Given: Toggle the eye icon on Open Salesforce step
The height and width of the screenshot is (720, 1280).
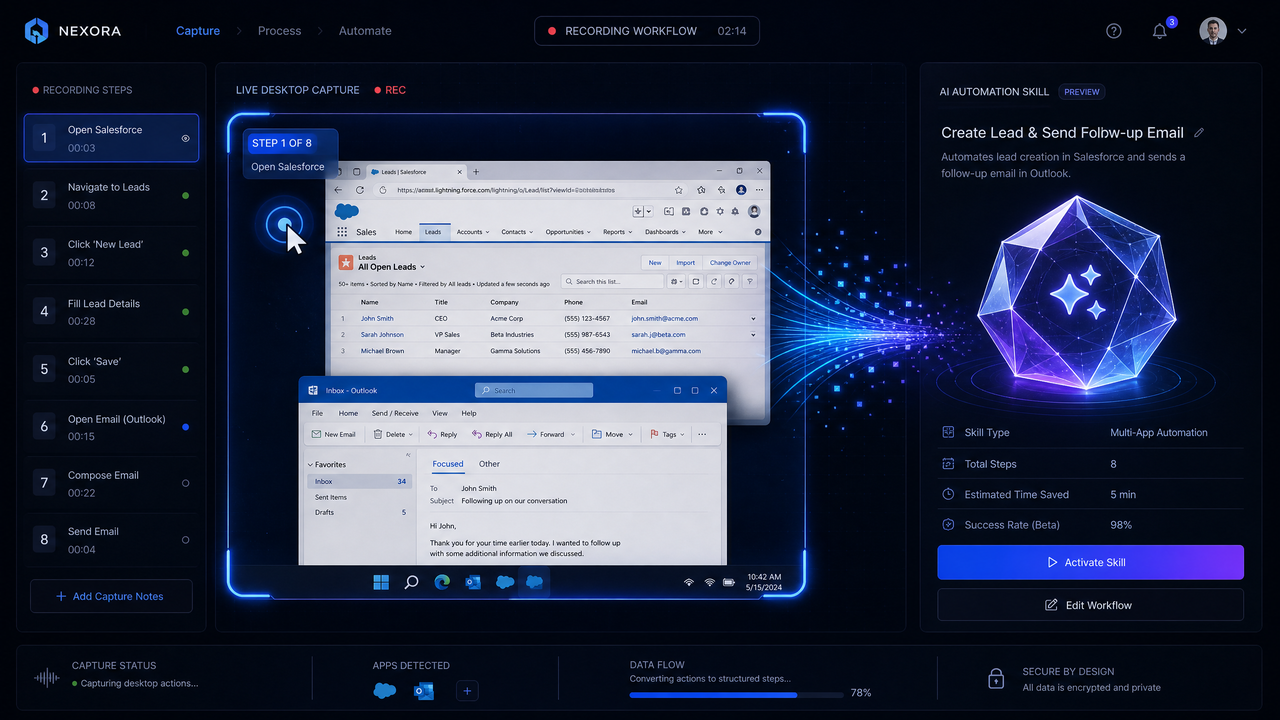Looking at the screenshot, I should click(x=185, y=139).
